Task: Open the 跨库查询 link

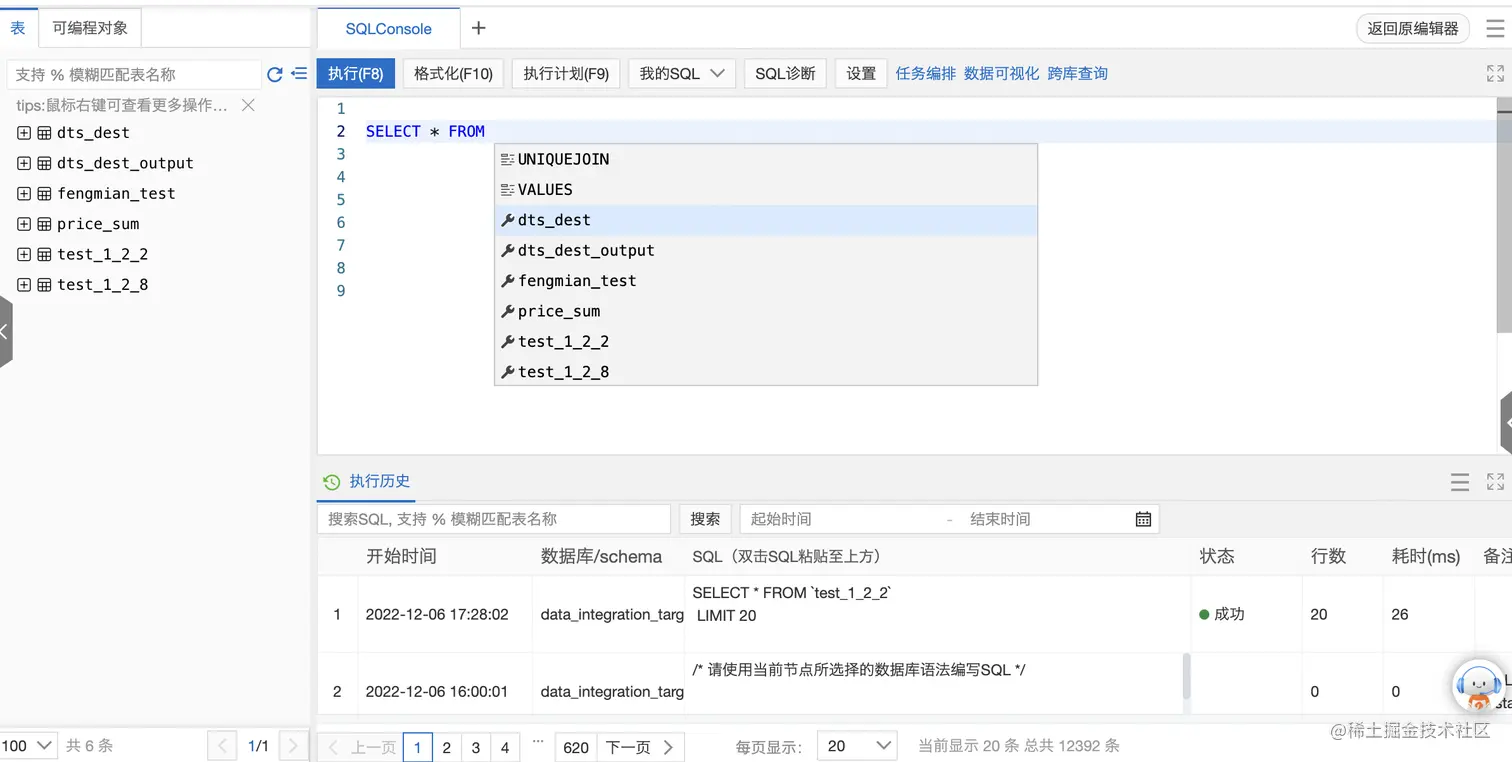Action: coord(1077,72)
